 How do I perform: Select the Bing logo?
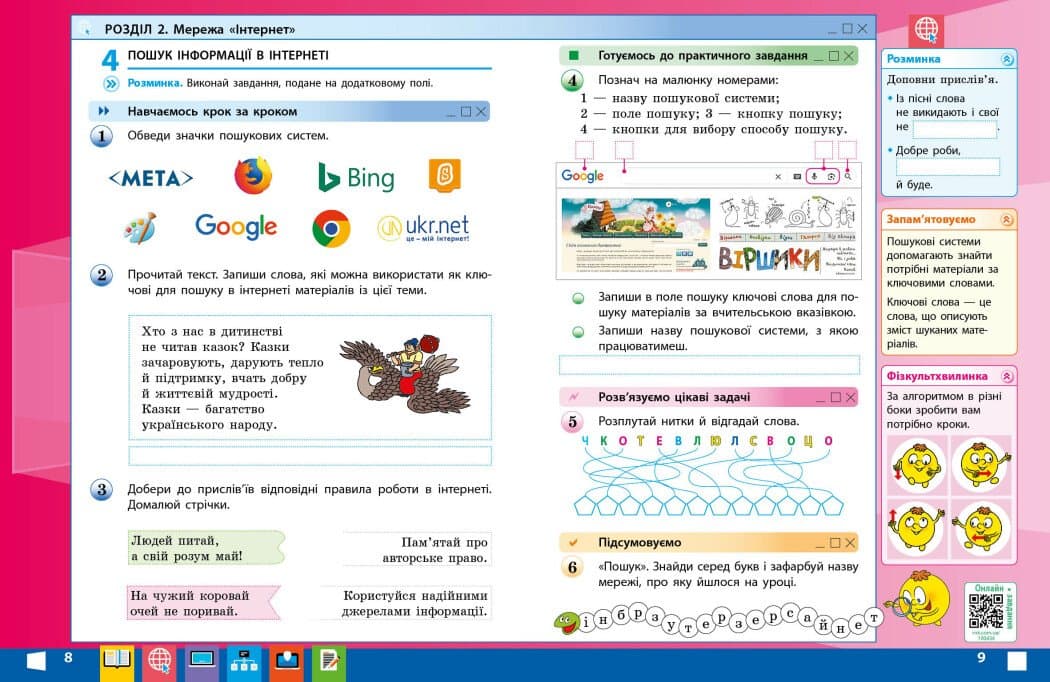[x=356, y=178]
